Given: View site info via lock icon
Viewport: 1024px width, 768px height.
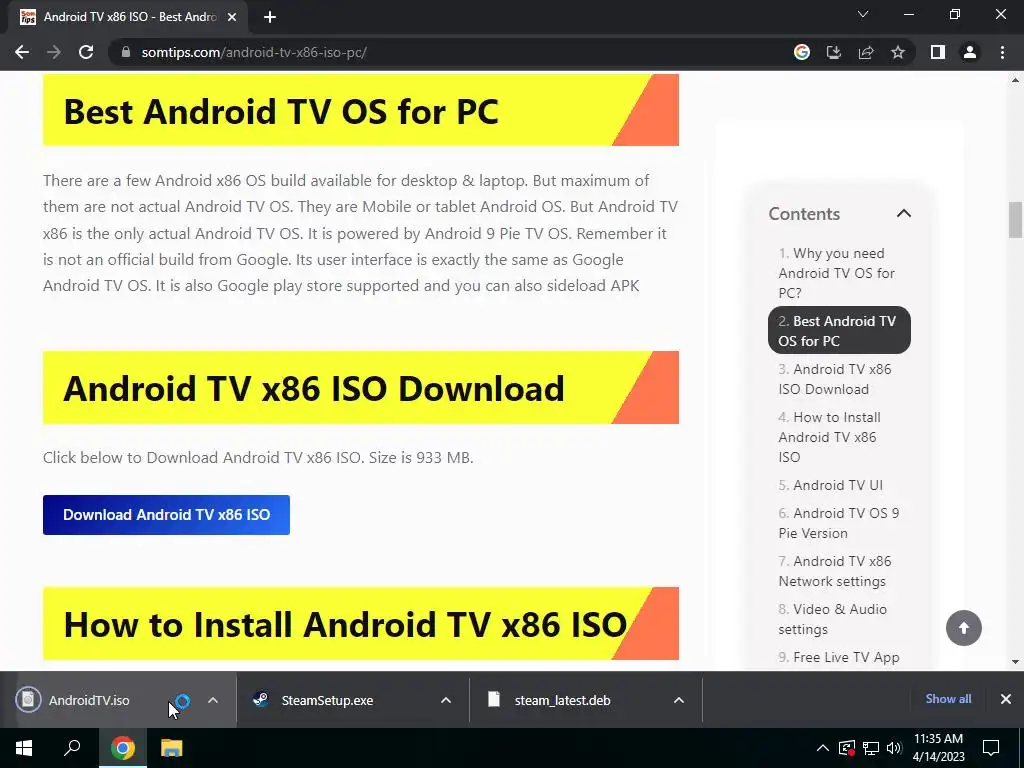Looking at the screenshot, I should point(125,52).
